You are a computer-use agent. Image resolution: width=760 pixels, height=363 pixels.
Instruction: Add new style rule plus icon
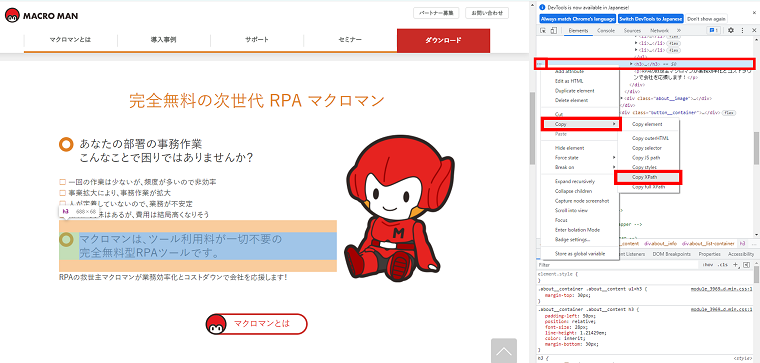[735, 265]
